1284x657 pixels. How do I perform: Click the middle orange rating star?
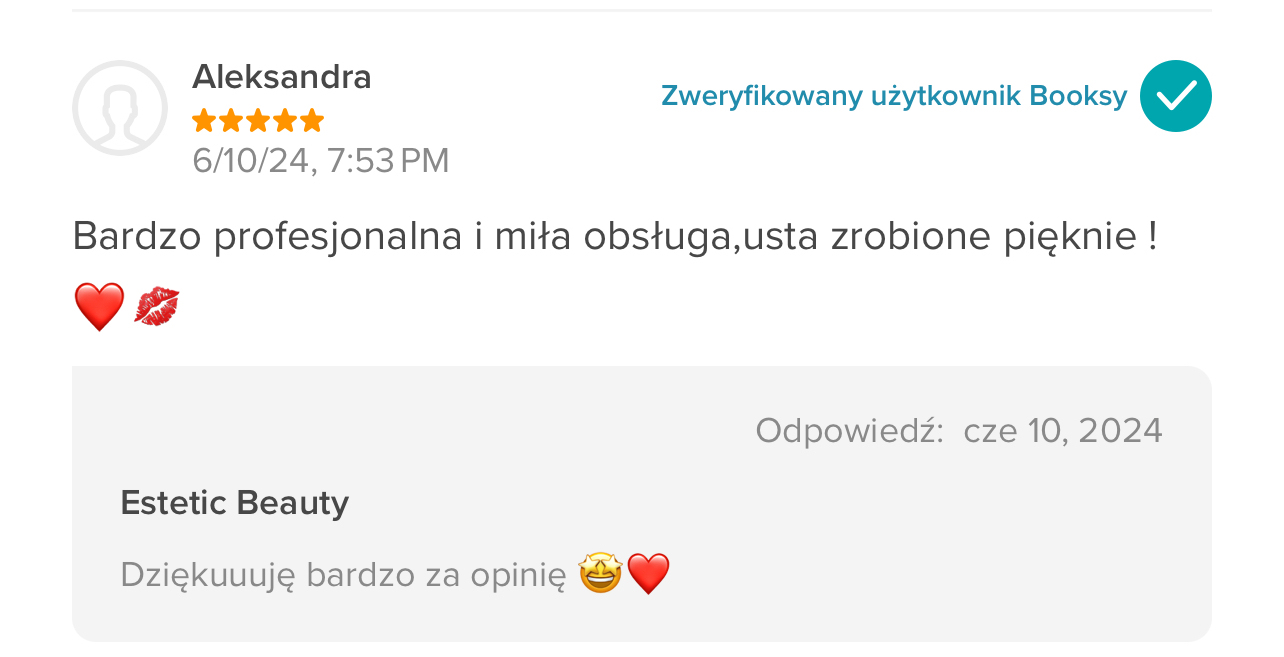pos(258,121)
